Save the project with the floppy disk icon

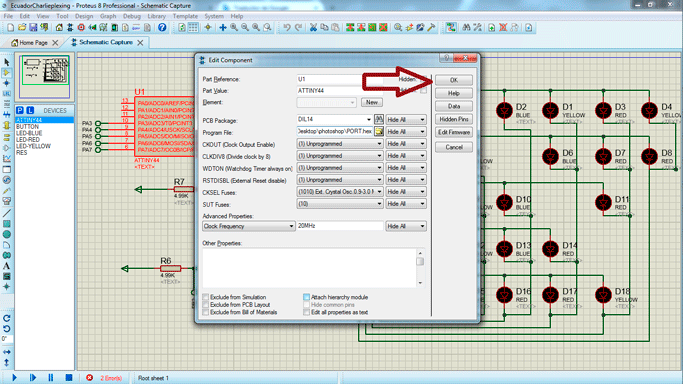(x=33, y=27)
